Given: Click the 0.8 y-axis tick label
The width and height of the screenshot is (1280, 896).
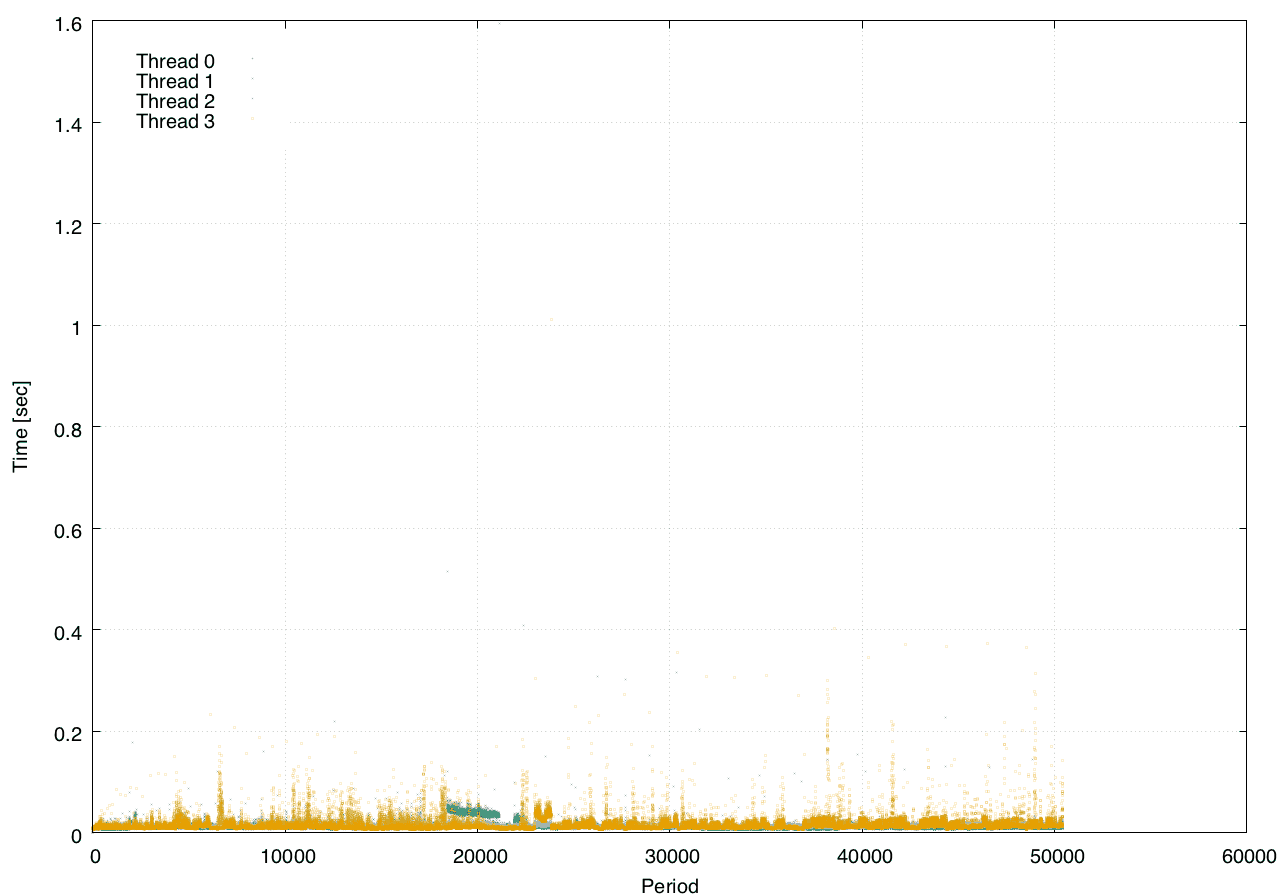Looking at the screenshot, I should [70, 428].
